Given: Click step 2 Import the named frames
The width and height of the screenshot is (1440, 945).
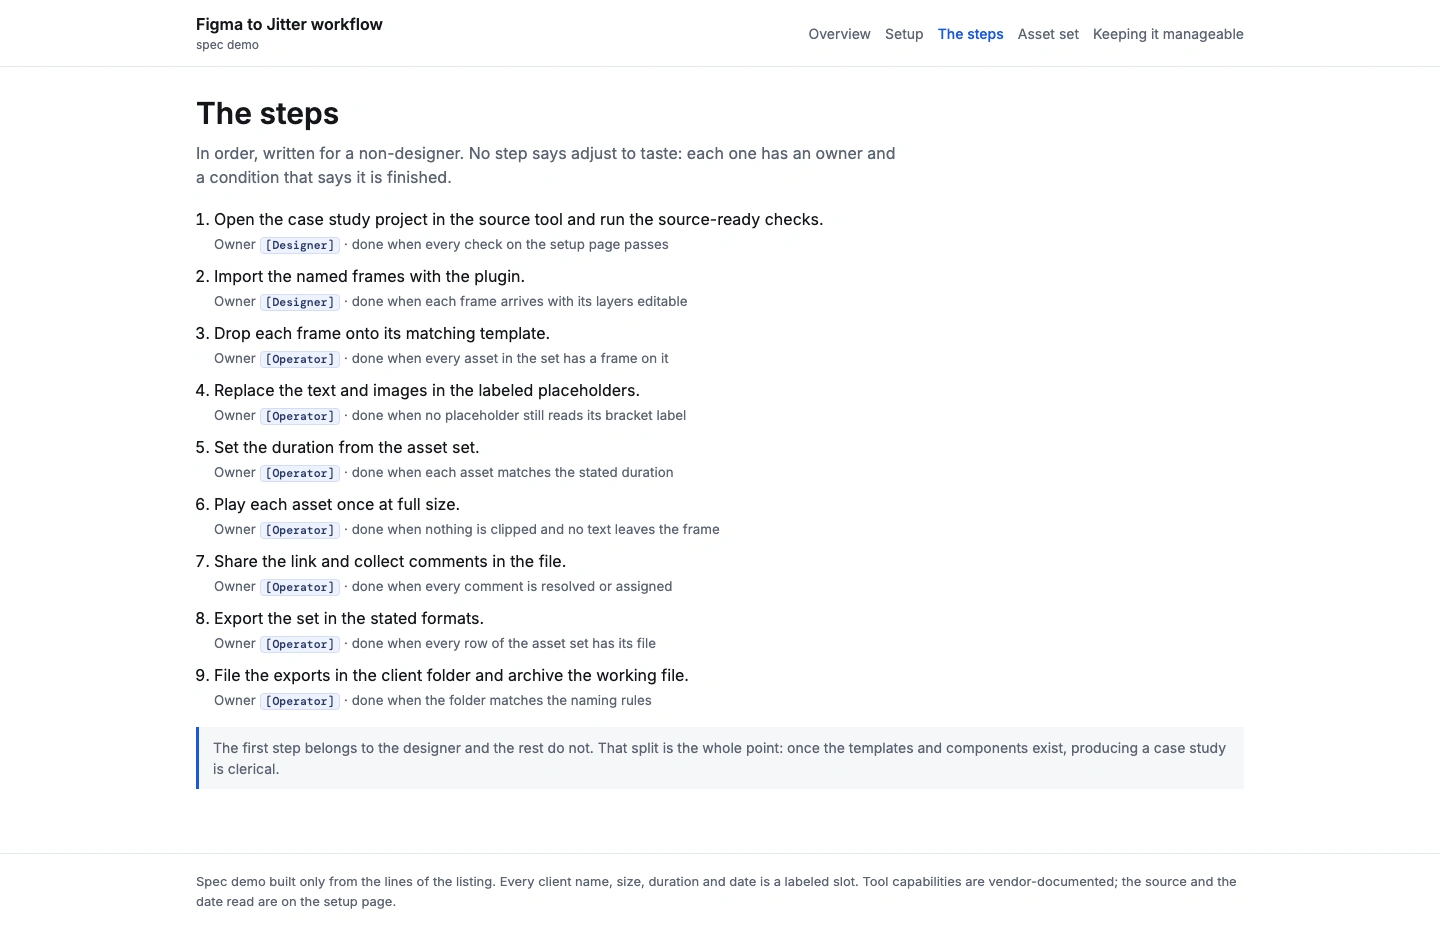Looking at the screenshot, I should coord(369,276).
